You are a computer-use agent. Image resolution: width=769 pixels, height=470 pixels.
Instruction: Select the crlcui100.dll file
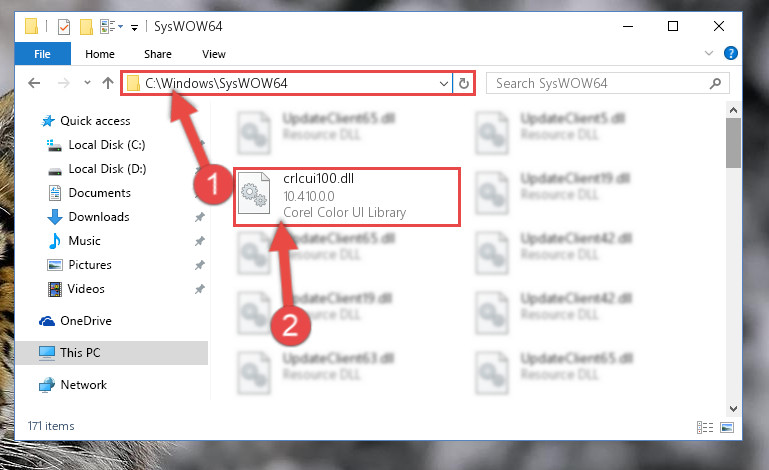coord(347,196)
